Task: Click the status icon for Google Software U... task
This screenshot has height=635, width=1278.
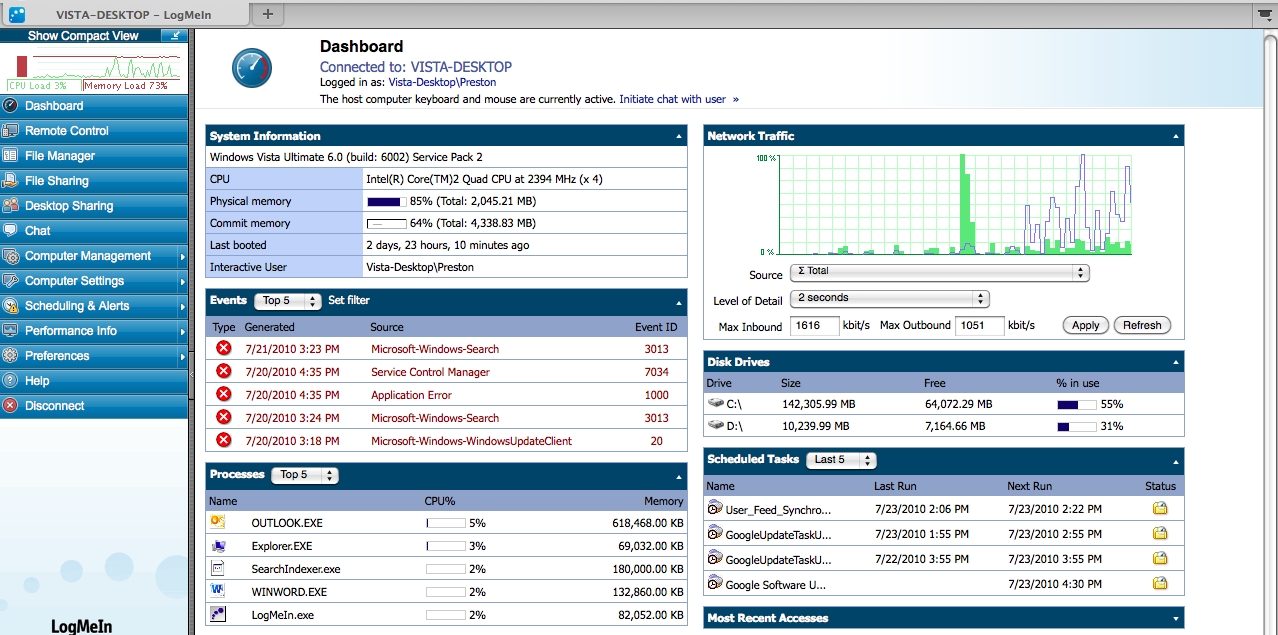Action: click(x=1160, y=582)
